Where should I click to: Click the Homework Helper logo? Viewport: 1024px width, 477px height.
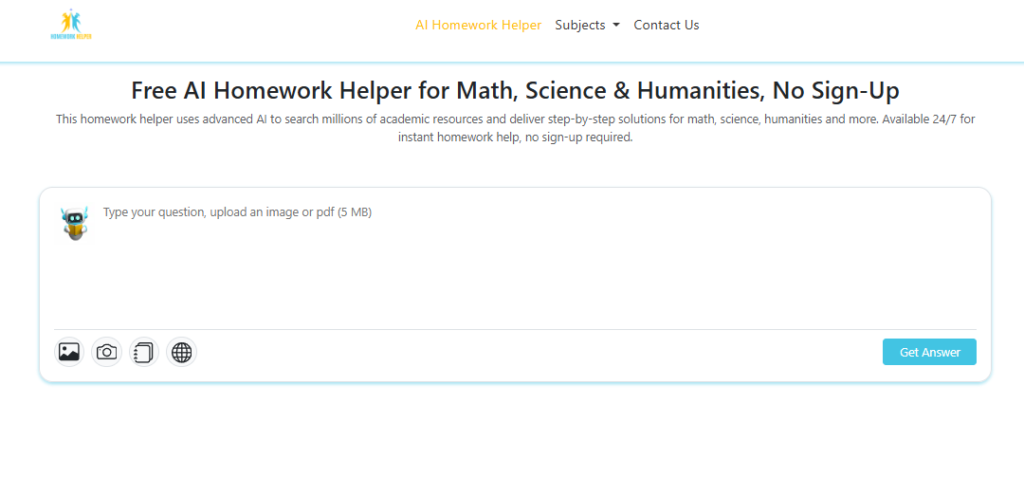click(70, 25)
